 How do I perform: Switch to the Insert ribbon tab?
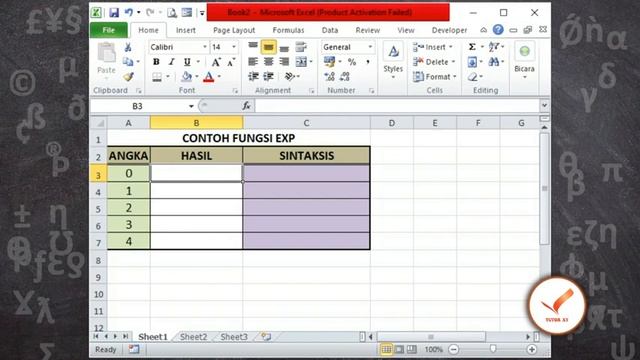(x=186, y=30)
